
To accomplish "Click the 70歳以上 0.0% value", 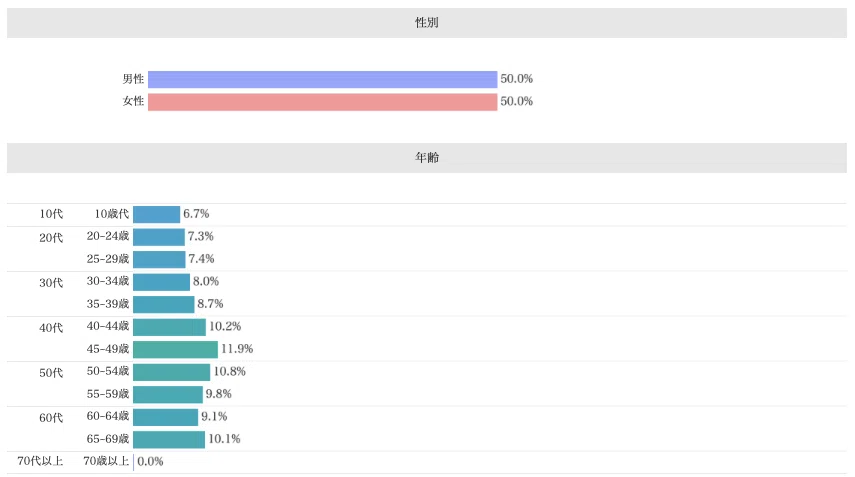I will point(150,462).
